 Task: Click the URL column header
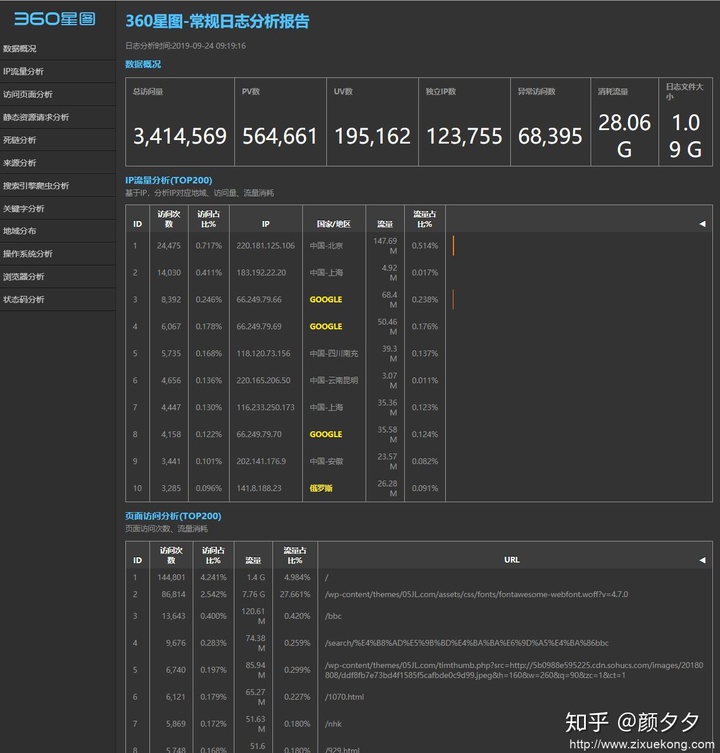point(512,560)
